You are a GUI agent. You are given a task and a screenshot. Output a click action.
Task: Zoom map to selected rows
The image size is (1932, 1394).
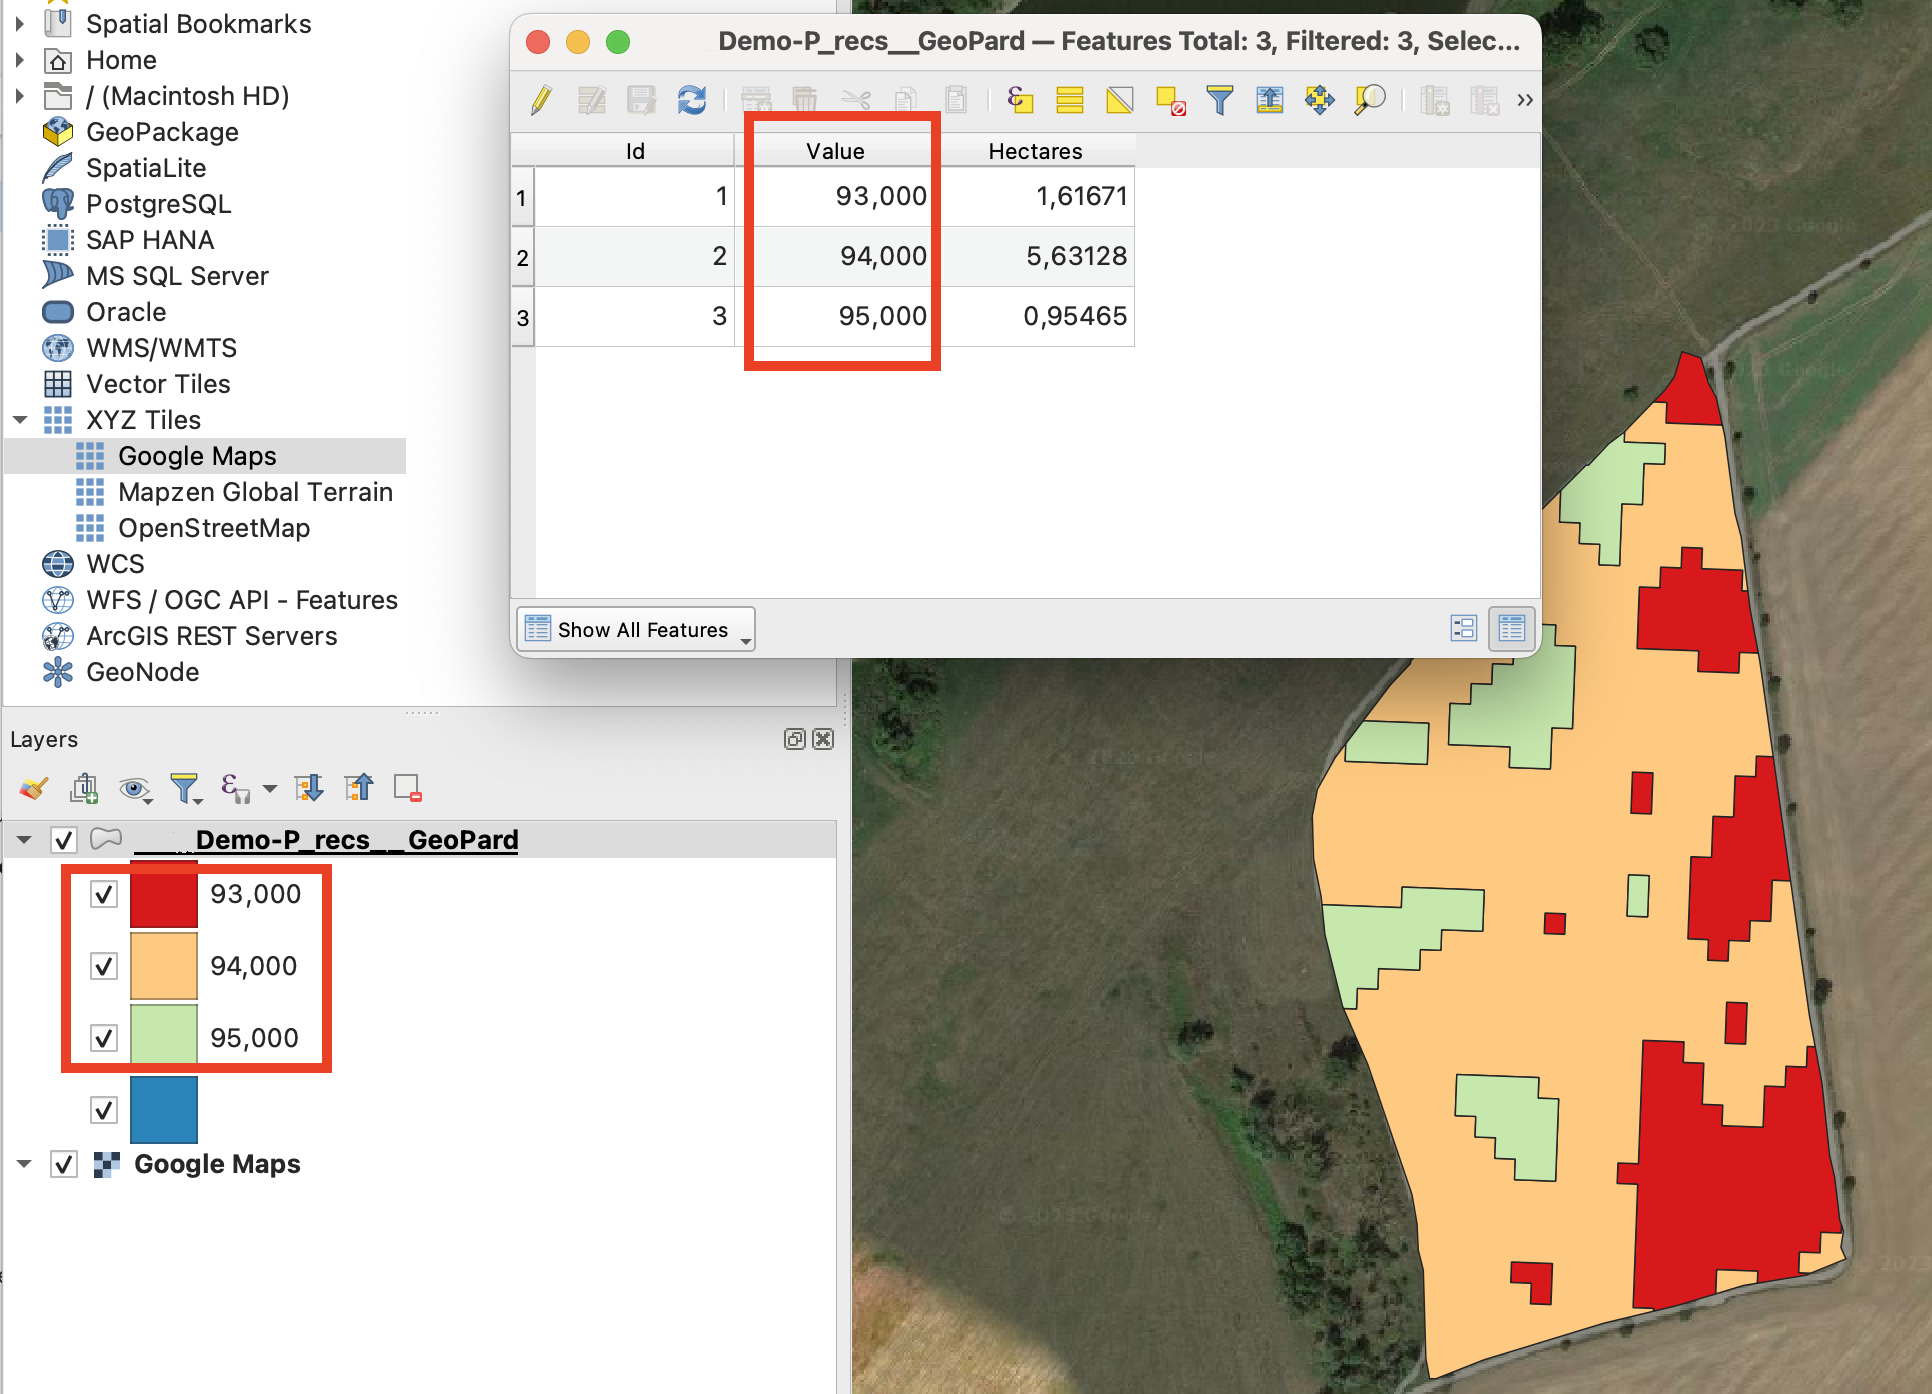1369,100
